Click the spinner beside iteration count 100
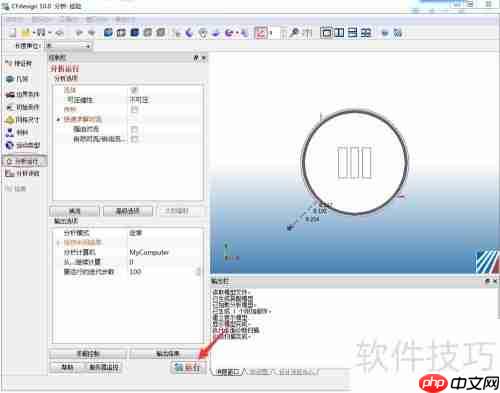500x393 pixels. tap(199, 272)
